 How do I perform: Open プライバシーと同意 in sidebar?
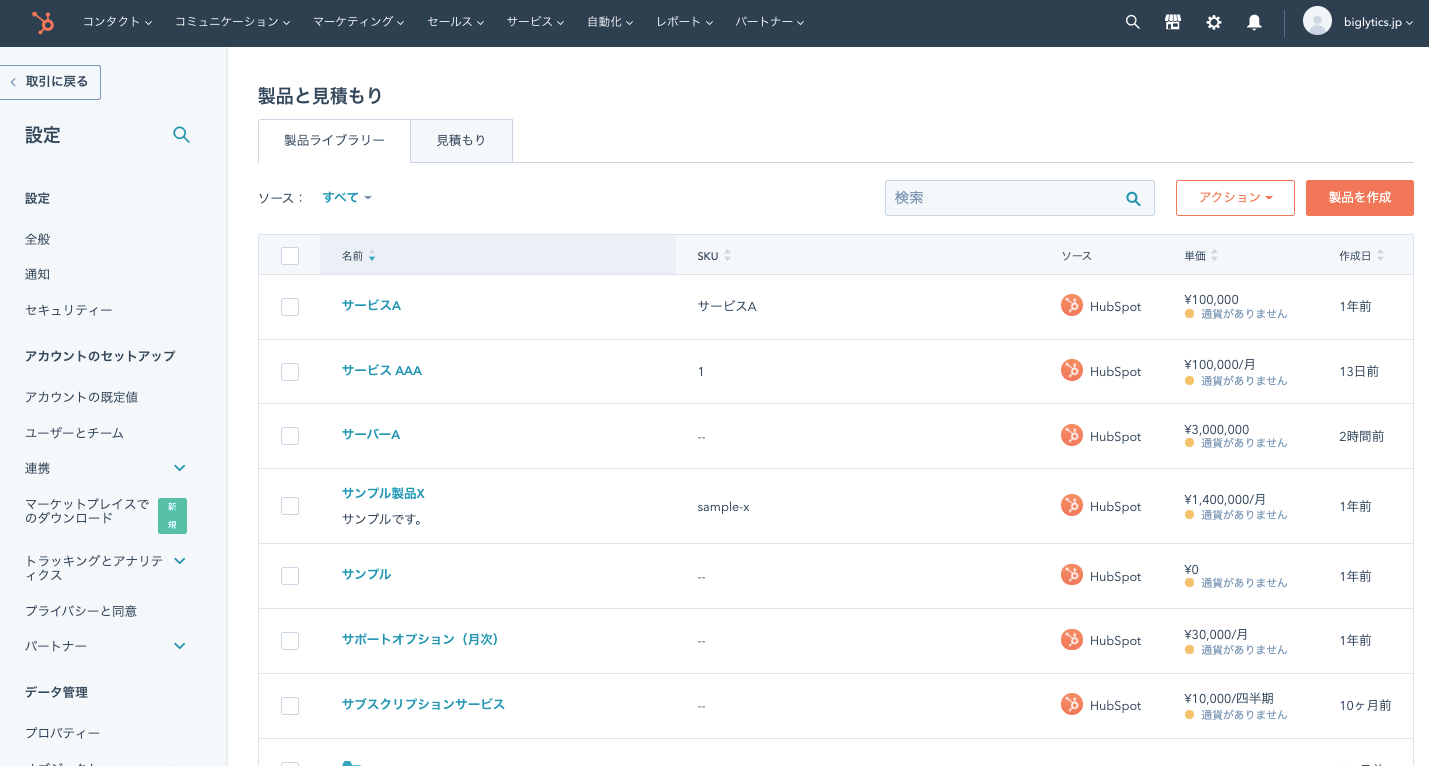(81, 611)
